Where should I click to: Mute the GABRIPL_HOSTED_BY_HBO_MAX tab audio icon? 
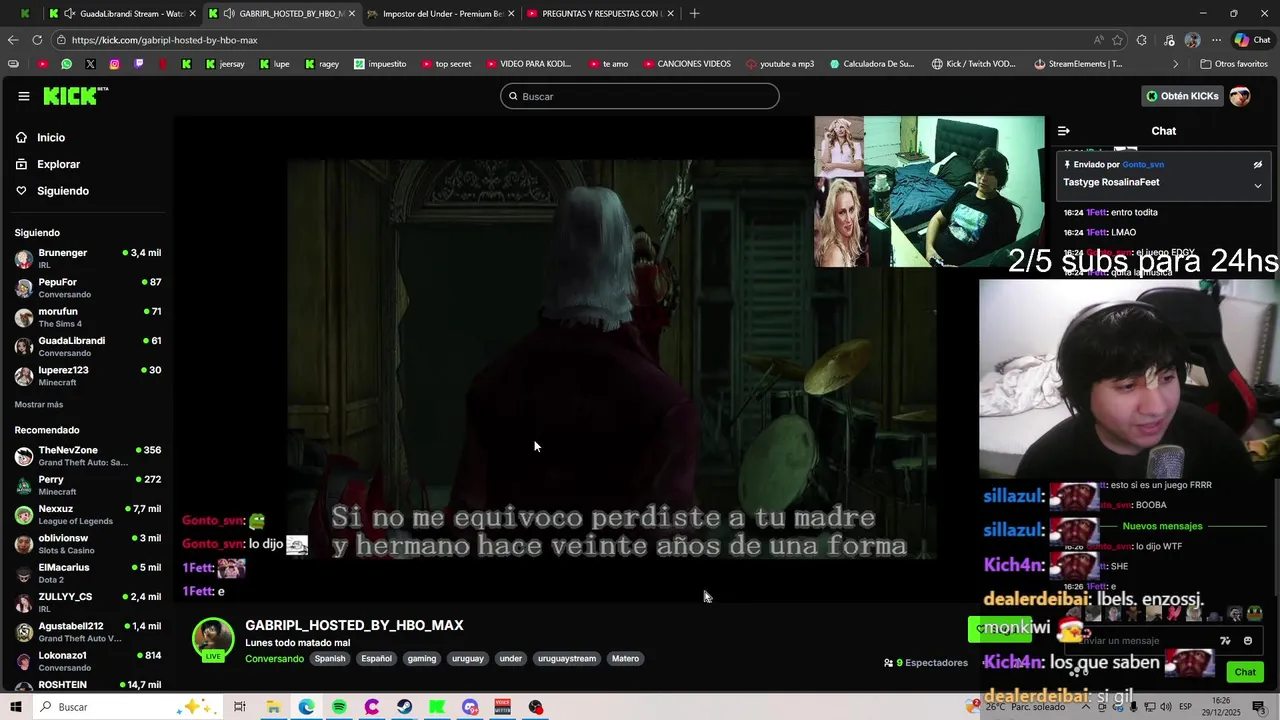tap(229, 13)
